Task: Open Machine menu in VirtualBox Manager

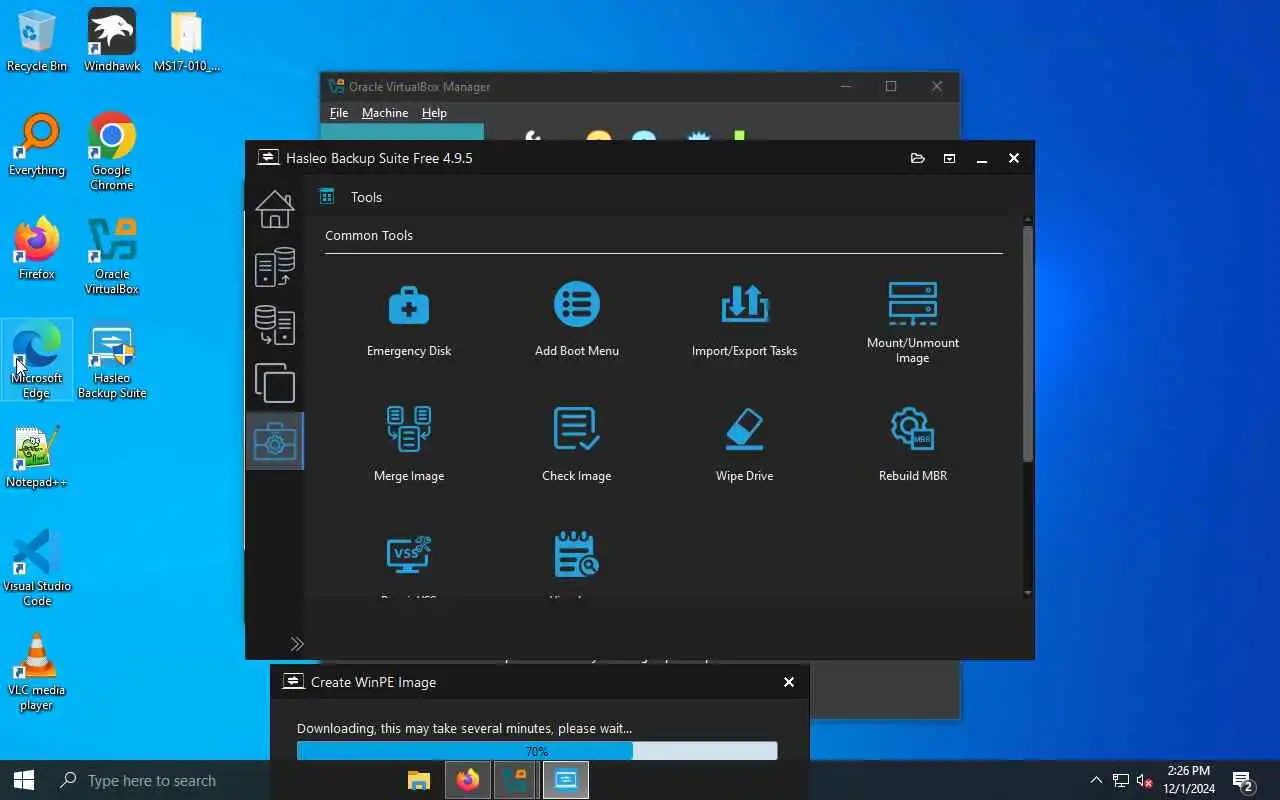Action: click(385, 113)
